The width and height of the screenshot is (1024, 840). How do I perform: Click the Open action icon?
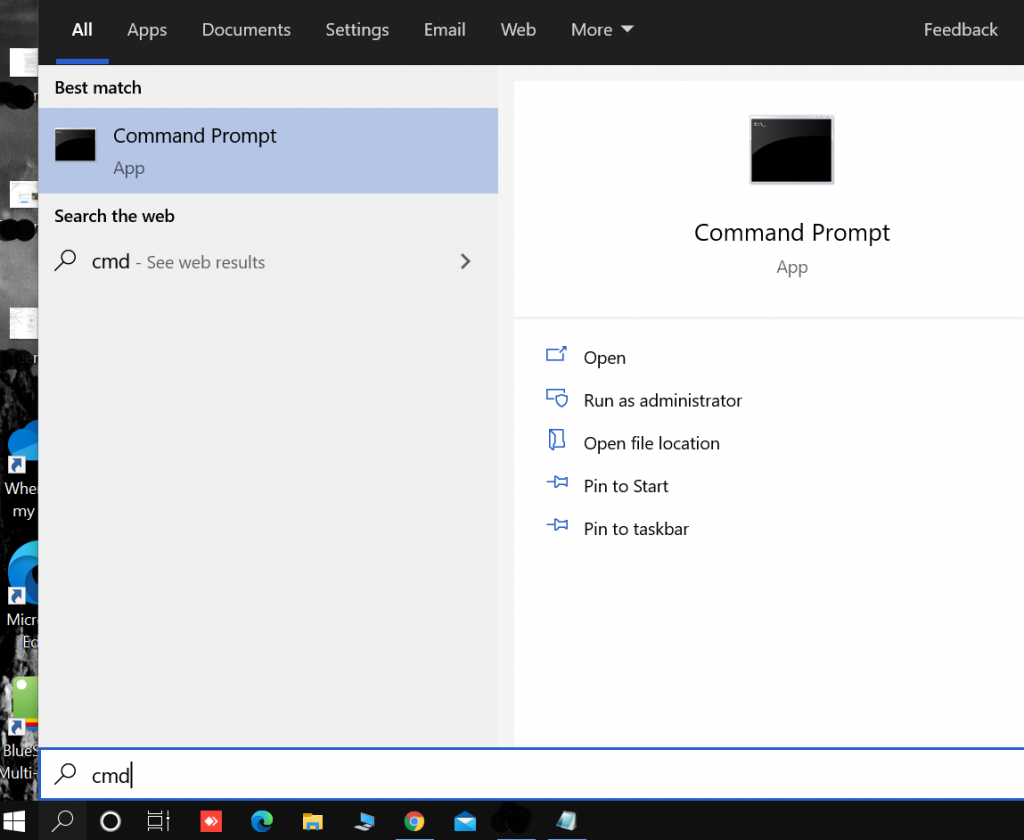pyautogui.click(x=556, y=355)
